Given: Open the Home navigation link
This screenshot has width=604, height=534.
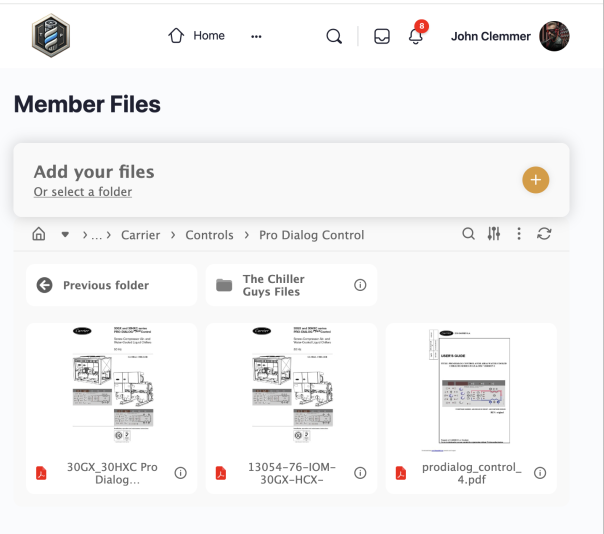Looking at the screenshot, I should tap(196, 36).
